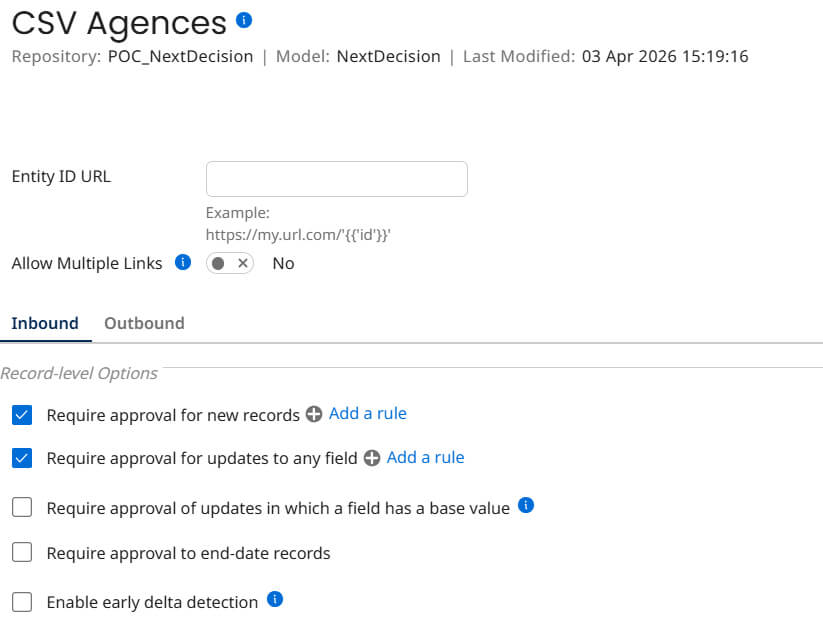Click the plus icon to add a new records rule
The image size is (823, 623).
pyautogui.click(x=314, y=413)
